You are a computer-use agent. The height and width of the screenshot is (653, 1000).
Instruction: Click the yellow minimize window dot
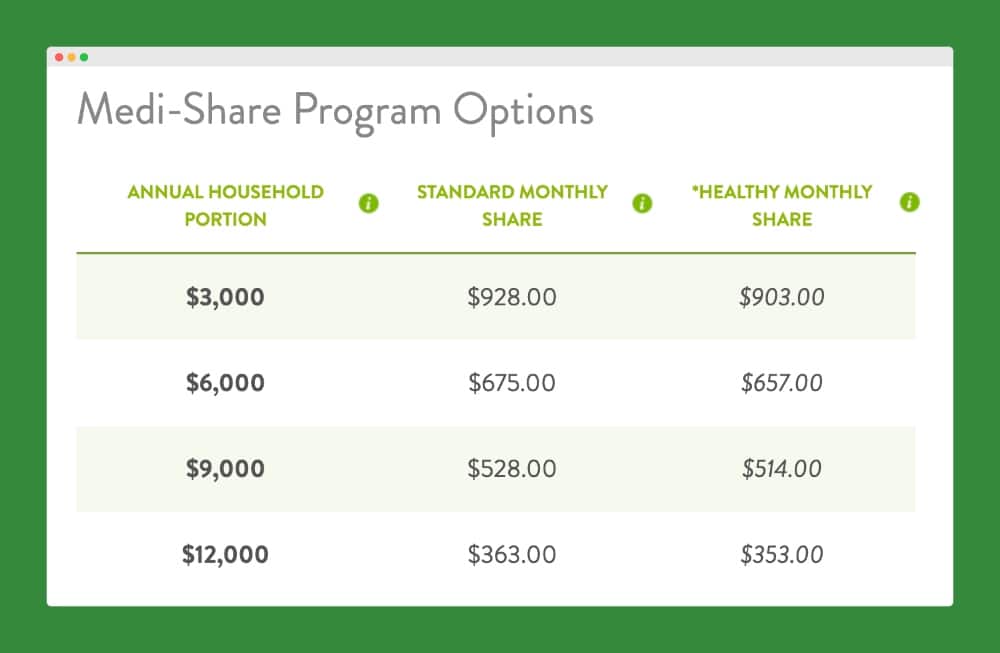coord(72,57)
